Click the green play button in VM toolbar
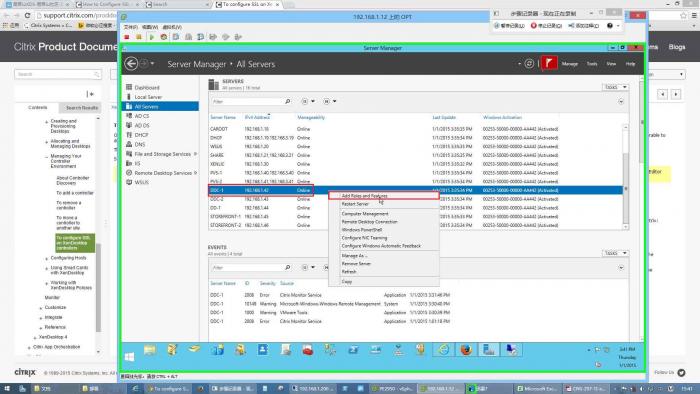This screenshot has width=700, height=394. click(152, 37)
